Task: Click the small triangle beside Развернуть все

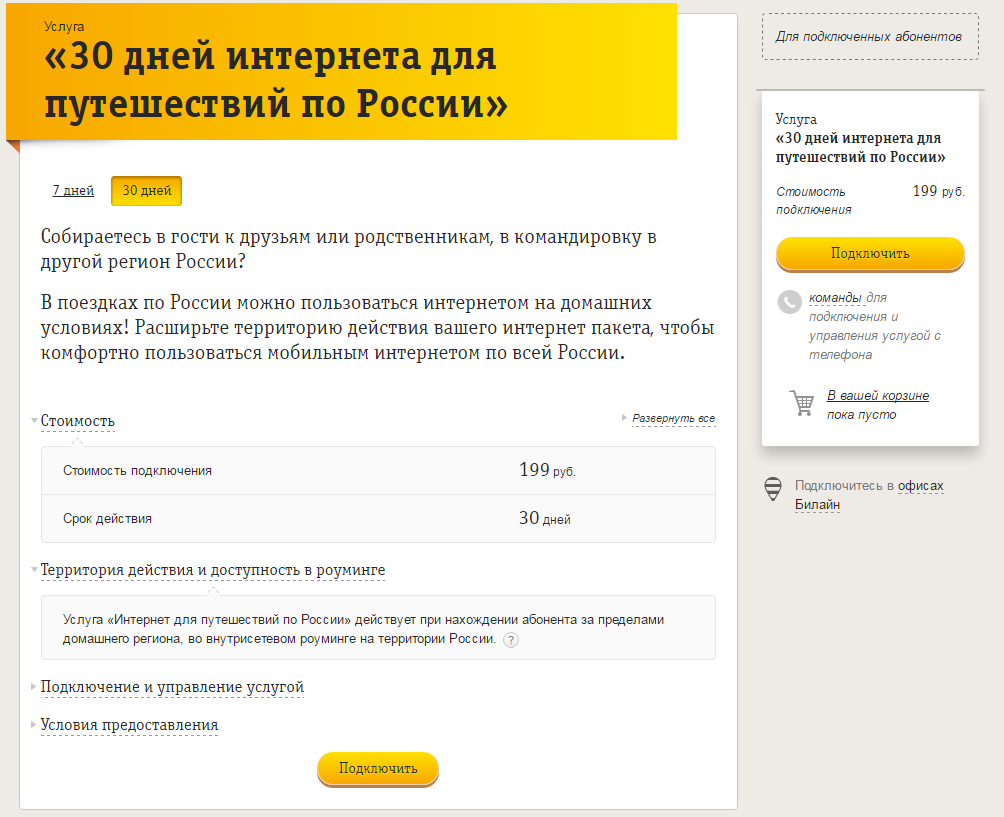Action: point(625,418)
